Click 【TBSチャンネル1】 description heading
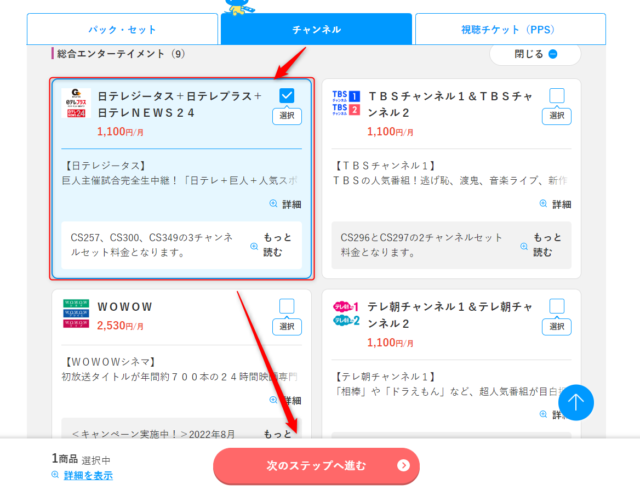This screenshot has width=640, height=490. tap(386, 166)
